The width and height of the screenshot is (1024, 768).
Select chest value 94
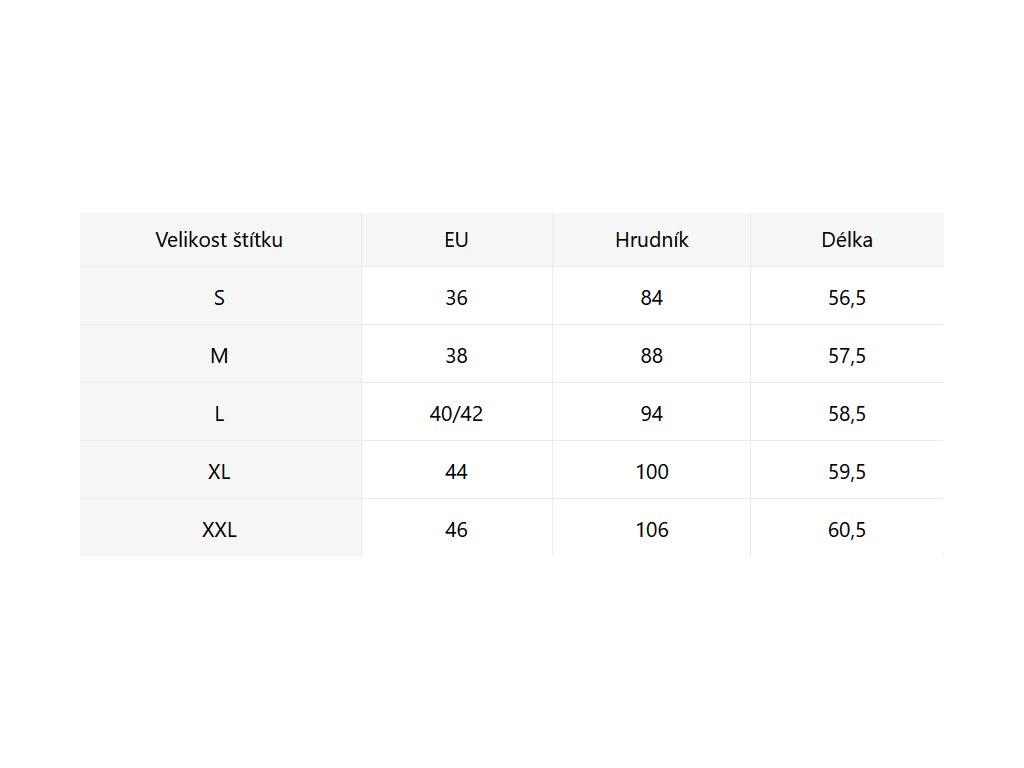pos(651,414)
